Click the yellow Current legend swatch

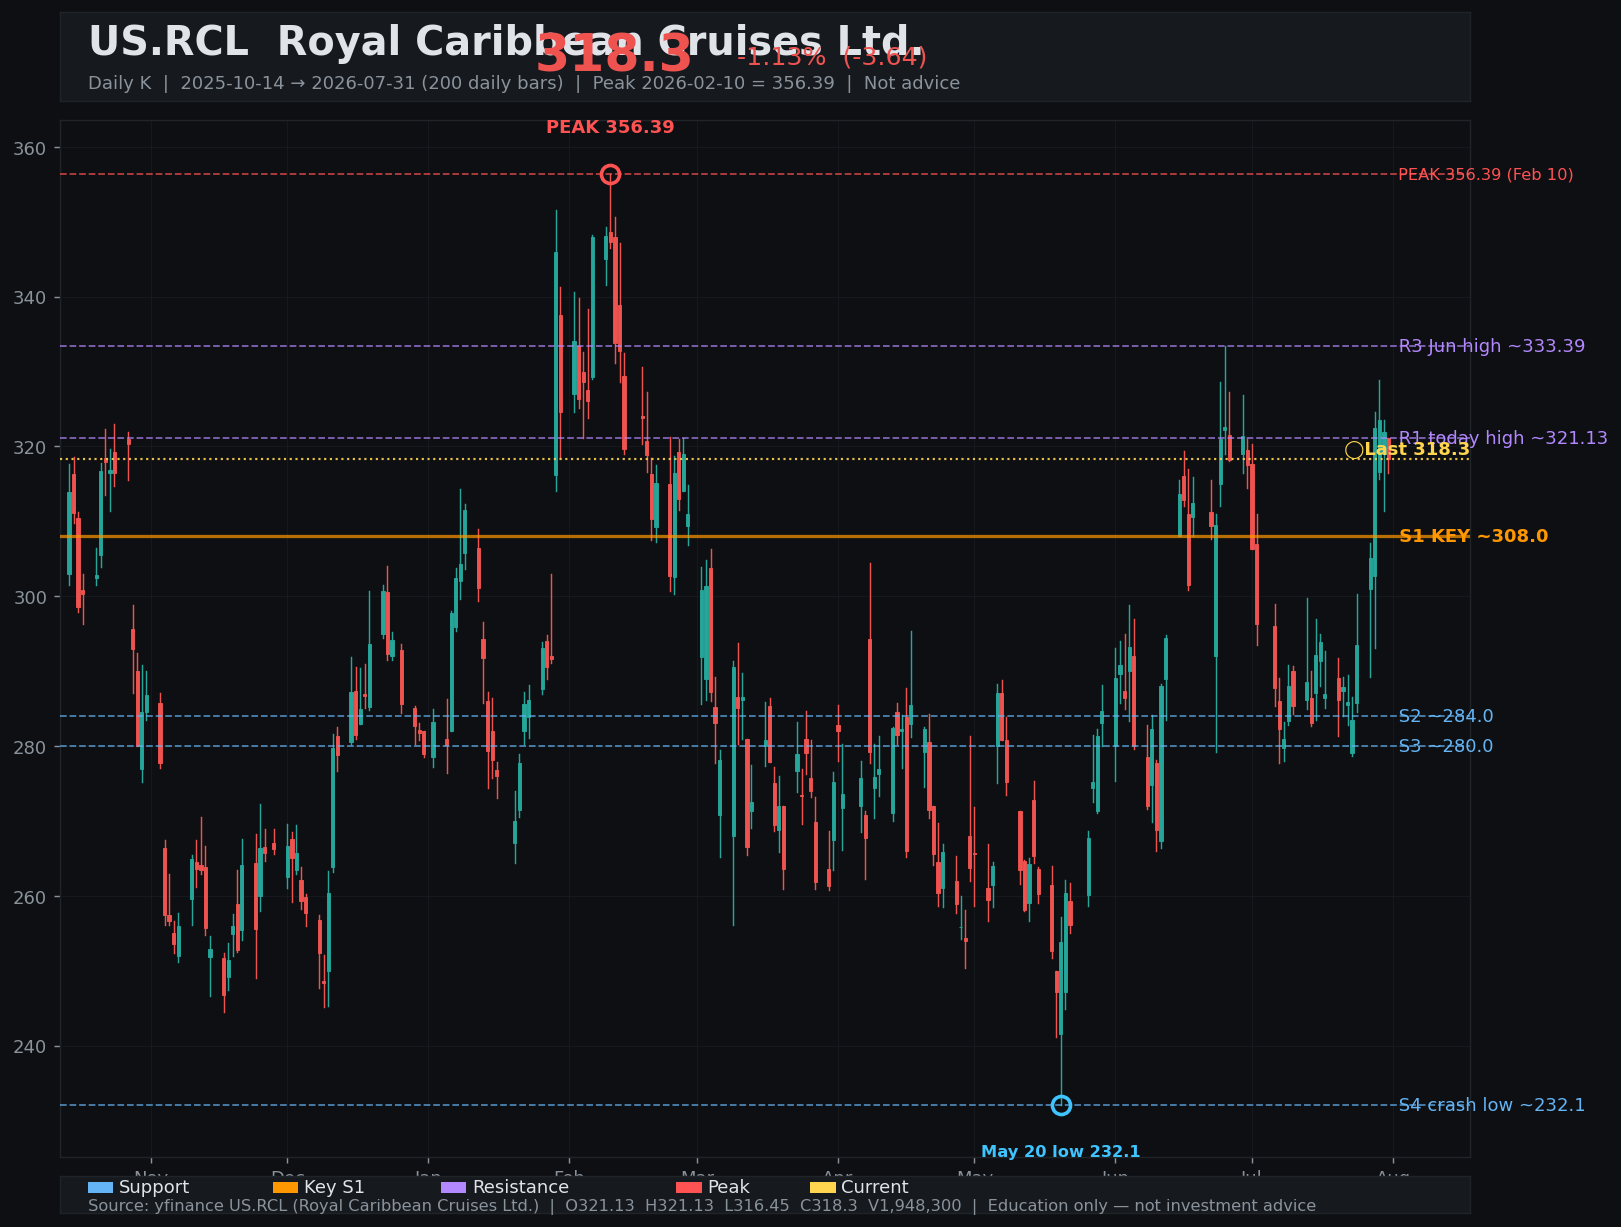click(822, 1188)
